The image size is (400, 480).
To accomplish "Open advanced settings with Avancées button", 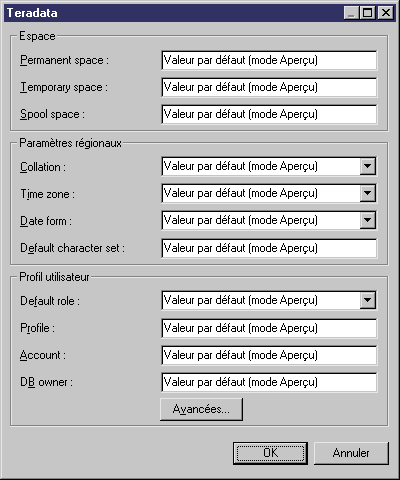I will coord(201,409).
